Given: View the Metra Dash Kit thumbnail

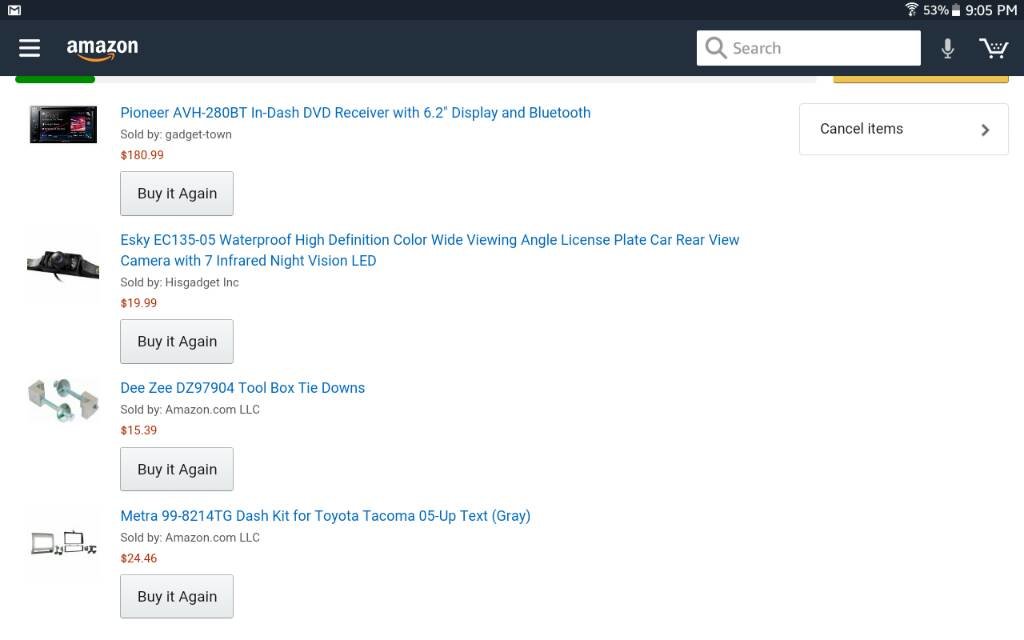Looking at the screenshot, I should (63, 543).
